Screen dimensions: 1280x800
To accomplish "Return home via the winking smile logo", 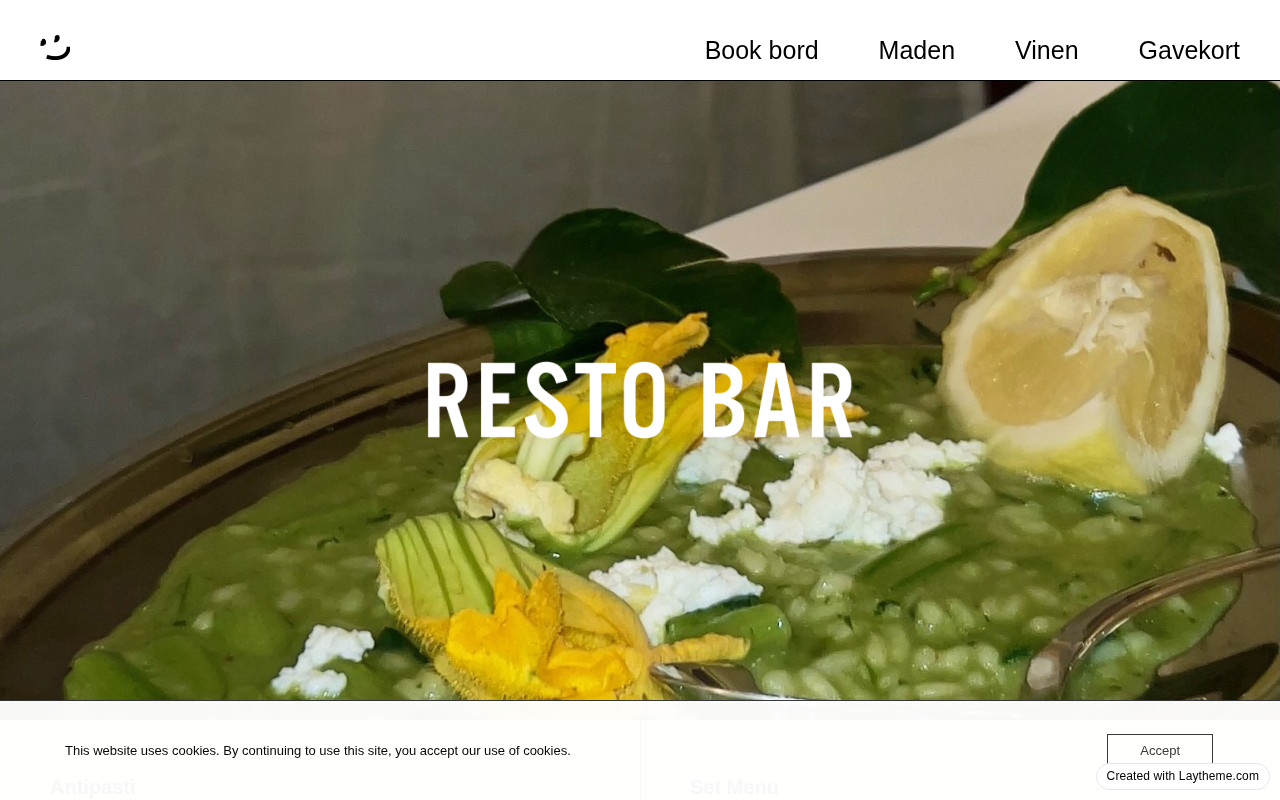I will tap(55, 47).
